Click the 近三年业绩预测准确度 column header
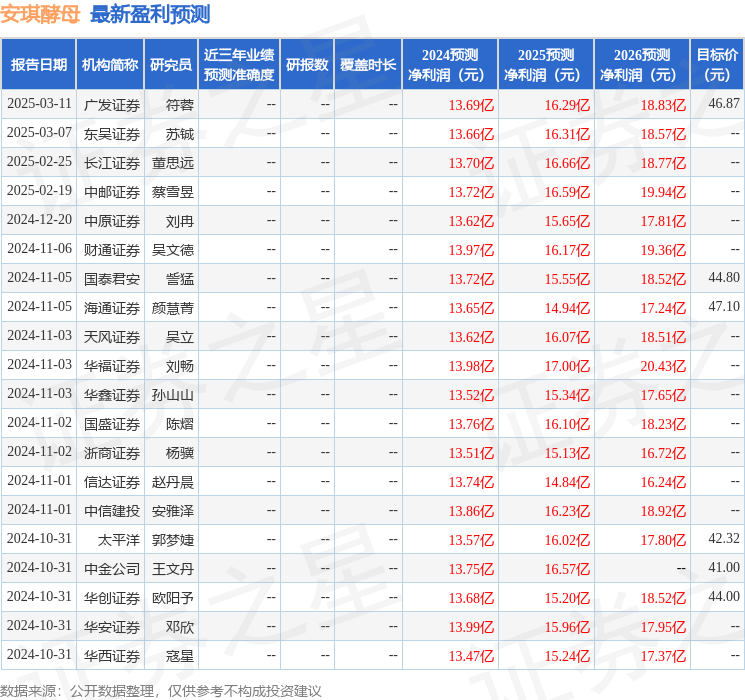The height and width of the screenshot is (700, 745). click(x=239, y=65)
